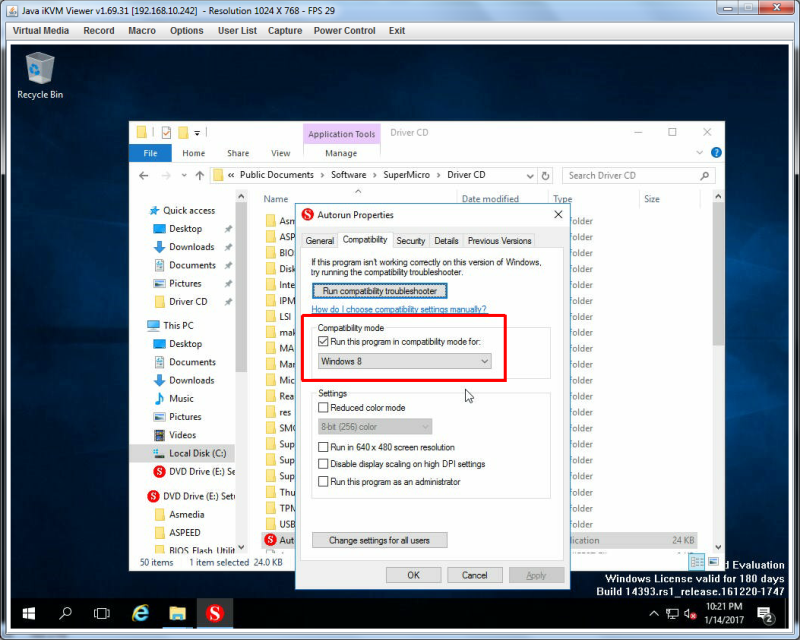This screenshot has width=800, height=640.
Task: Open the 8-bit (256) color dropdown
Action: pos(375,426)
